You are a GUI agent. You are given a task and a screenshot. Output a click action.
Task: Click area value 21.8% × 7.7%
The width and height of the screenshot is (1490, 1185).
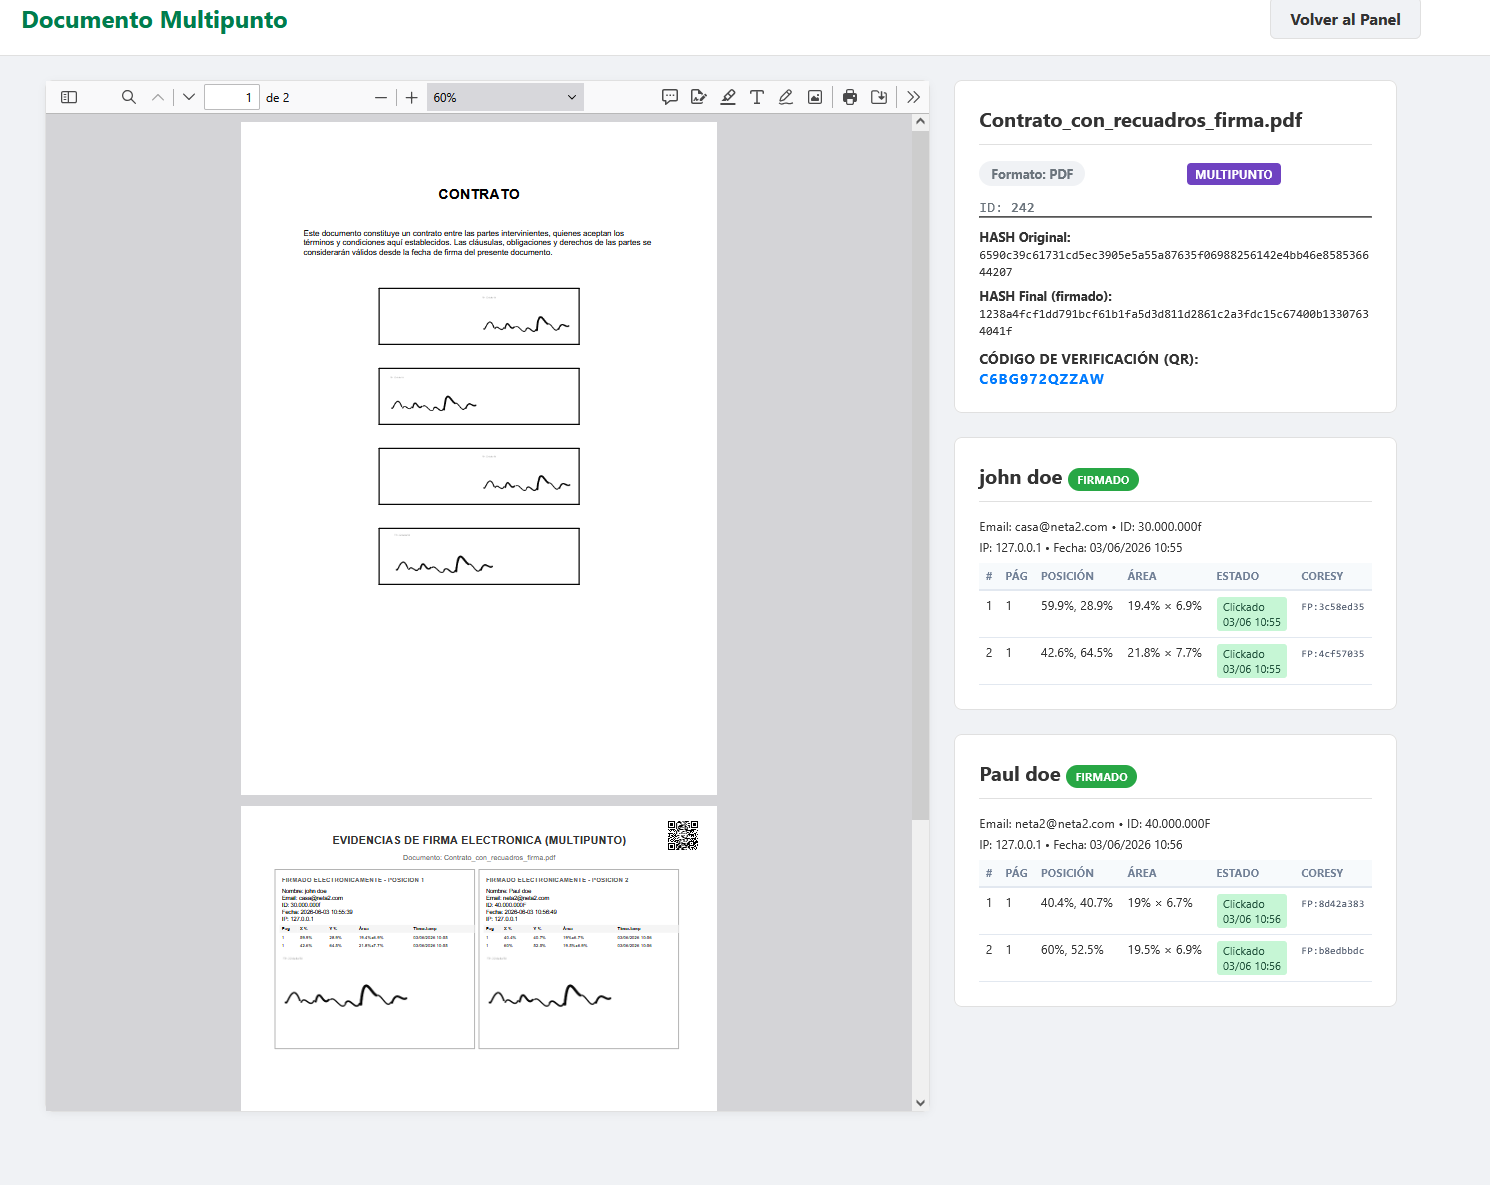[x=1164, y=653]
